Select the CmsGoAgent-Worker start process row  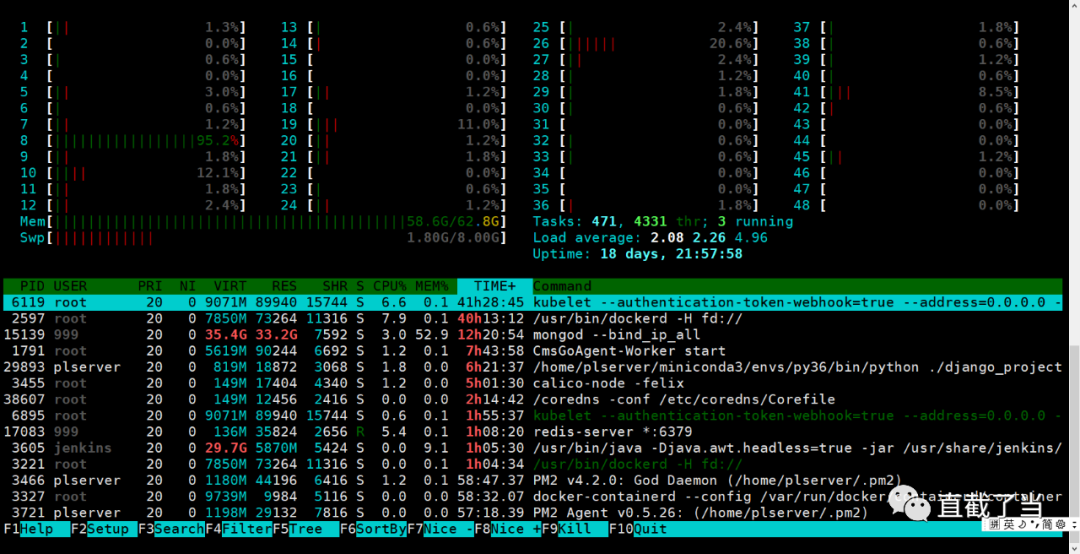coord(533,351)
